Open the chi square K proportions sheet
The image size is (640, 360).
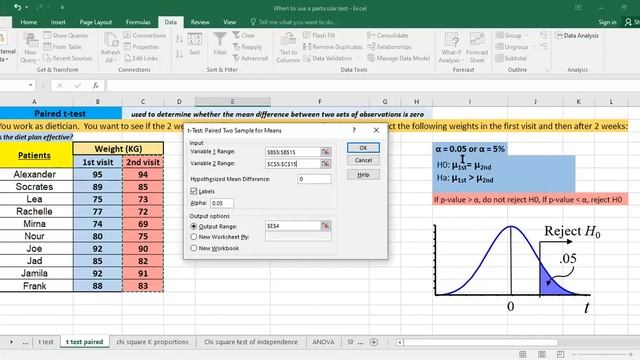tap(152, 342)
